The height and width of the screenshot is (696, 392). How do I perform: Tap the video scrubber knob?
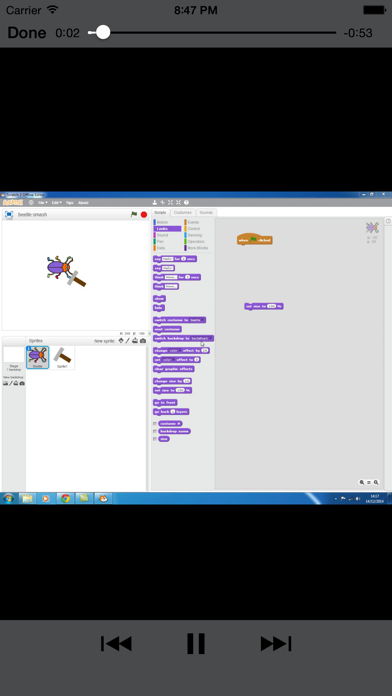pyautogui.click(x=103, y=32)
